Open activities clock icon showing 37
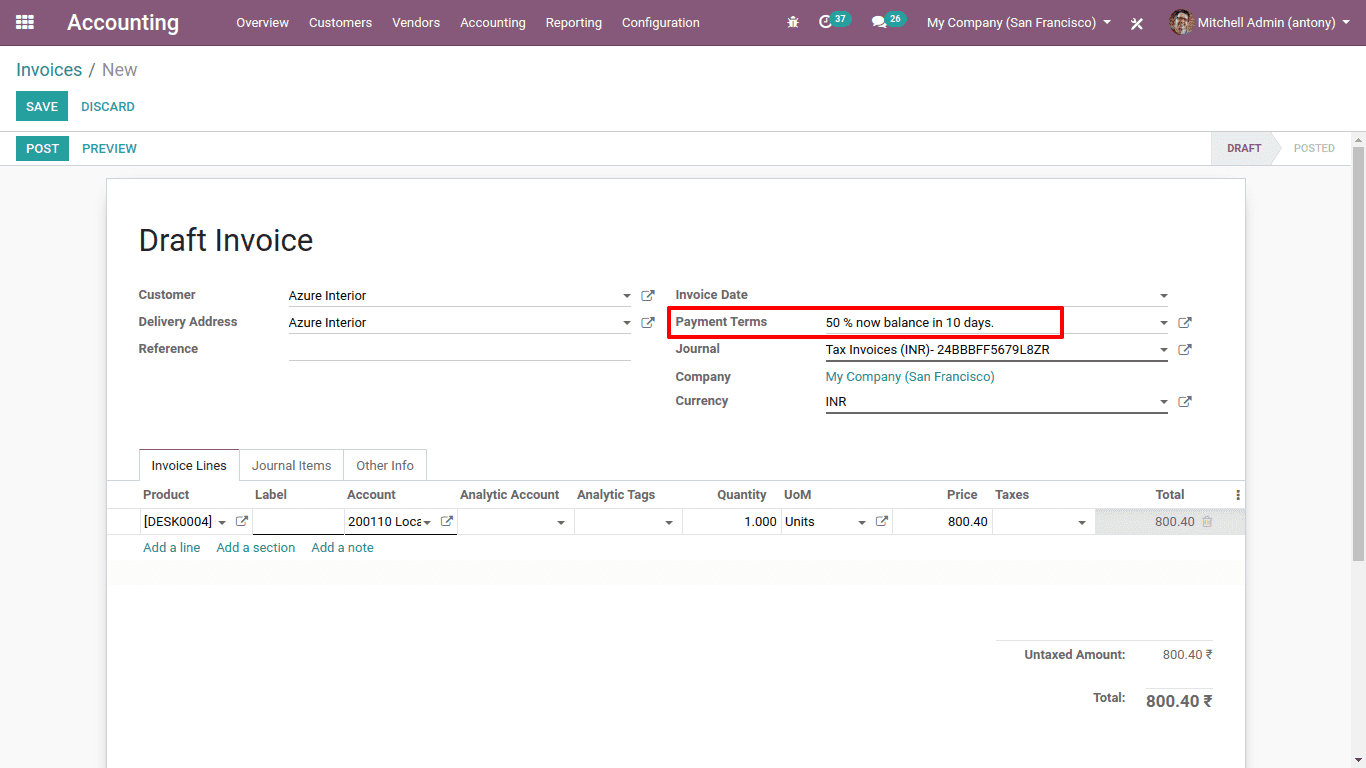1366x768 pixels. tap(825, 22)
